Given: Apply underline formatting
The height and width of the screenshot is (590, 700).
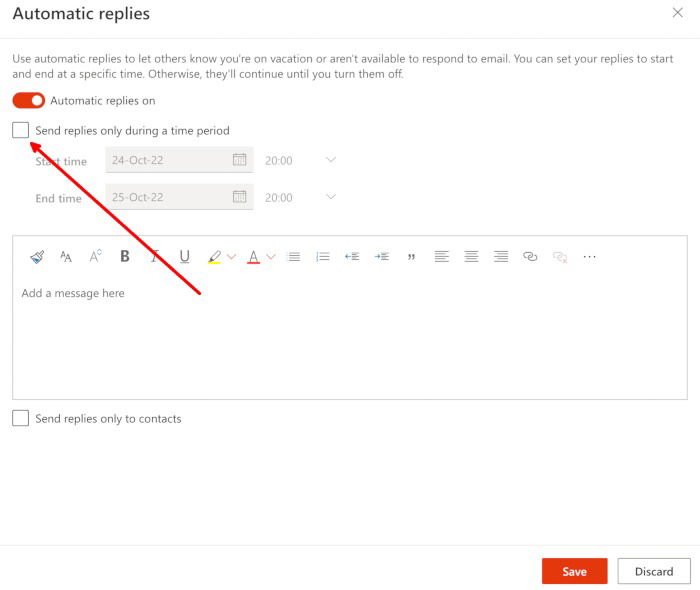Looking at the screenshot, I should click(185, 257).
